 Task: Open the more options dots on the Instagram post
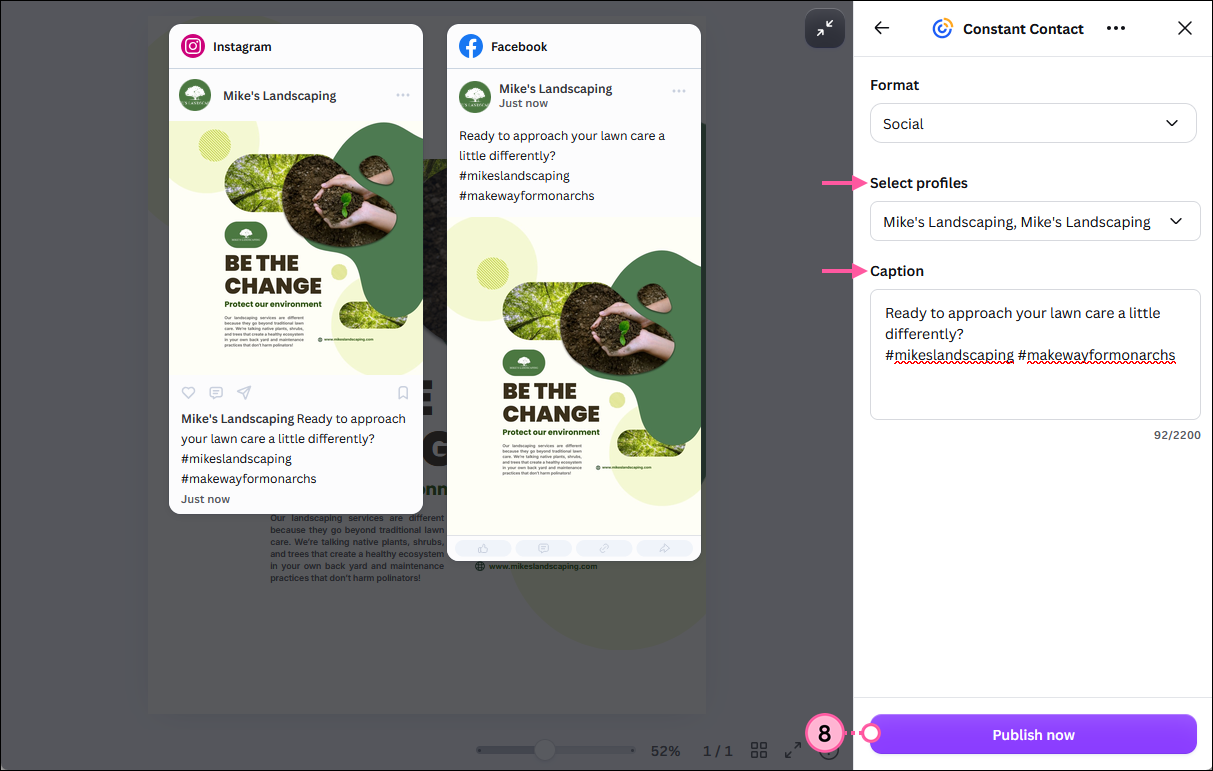(x=403, y=95)
